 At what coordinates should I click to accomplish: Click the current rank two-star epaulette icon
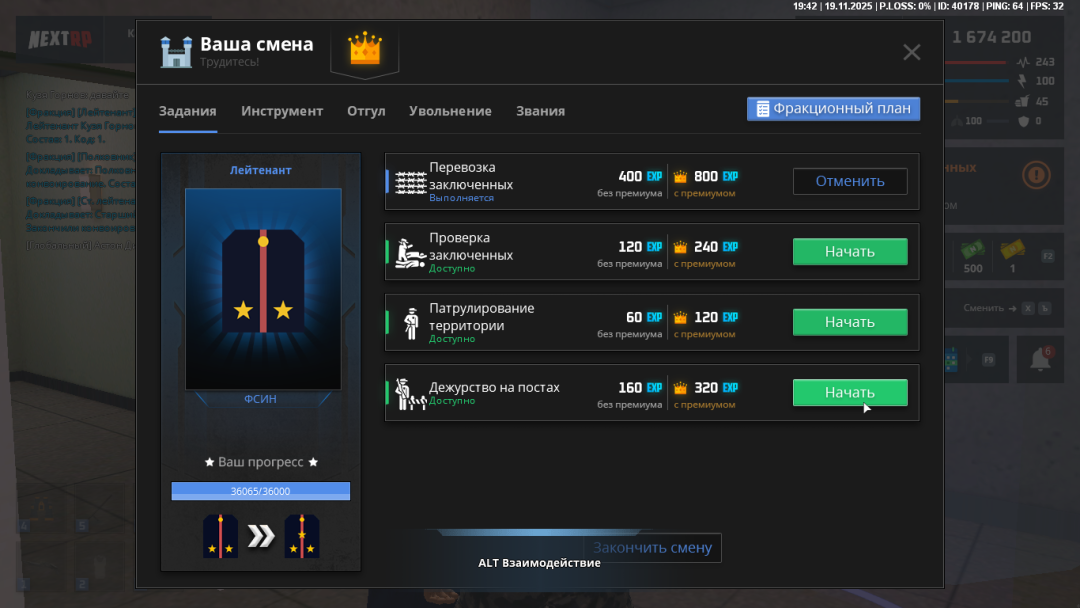[x=220, y=536]
